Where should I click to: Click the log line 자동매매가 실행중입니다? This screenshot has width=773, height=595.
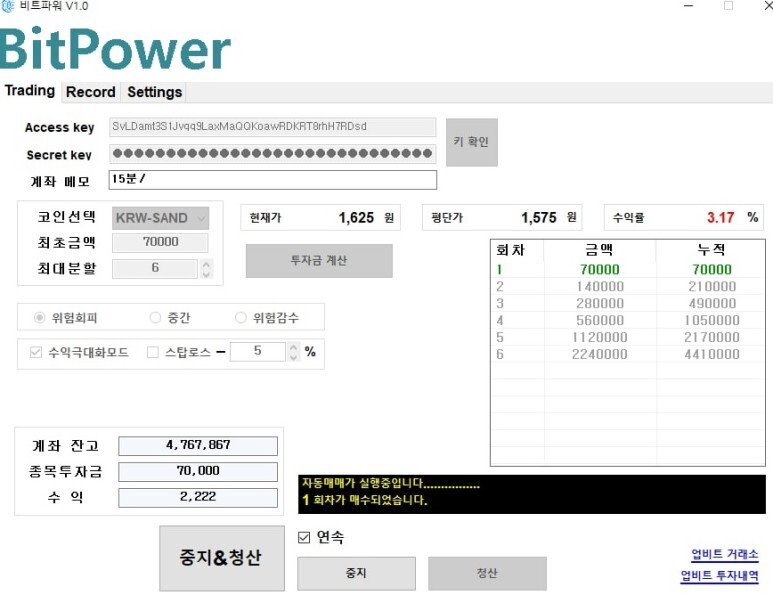[x=390, y=483]
